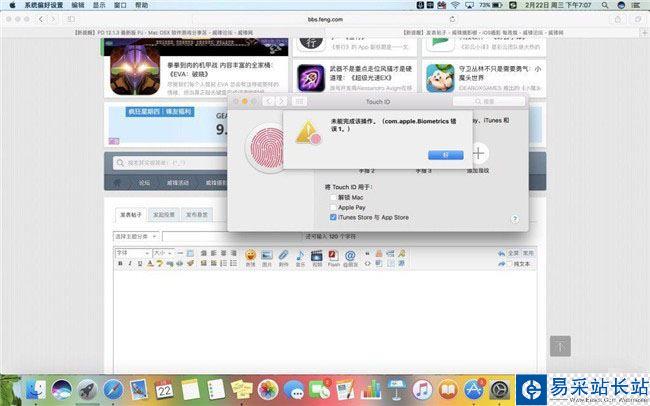Click the back-to-top arrow button
650x406 pixels.
click(x=560, y=346)
